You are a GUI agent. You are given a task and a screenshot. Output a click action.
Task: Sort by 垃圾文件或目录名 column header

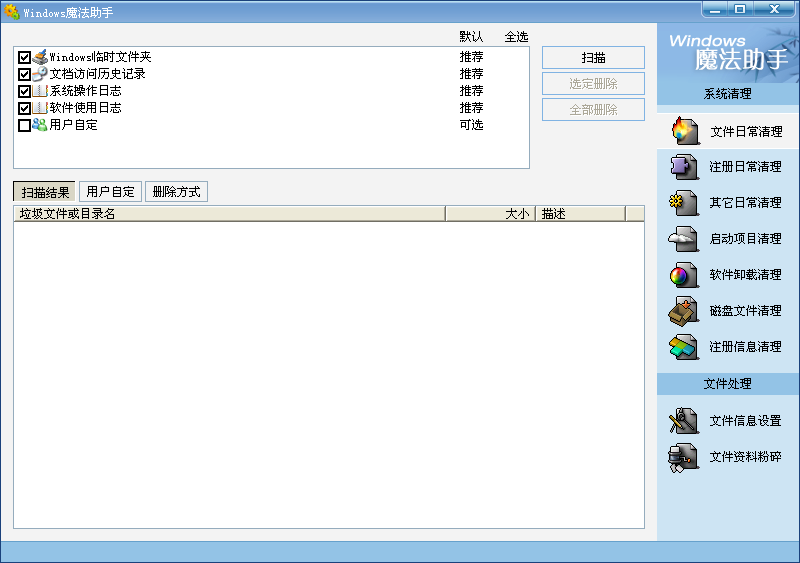coord(228,214)
